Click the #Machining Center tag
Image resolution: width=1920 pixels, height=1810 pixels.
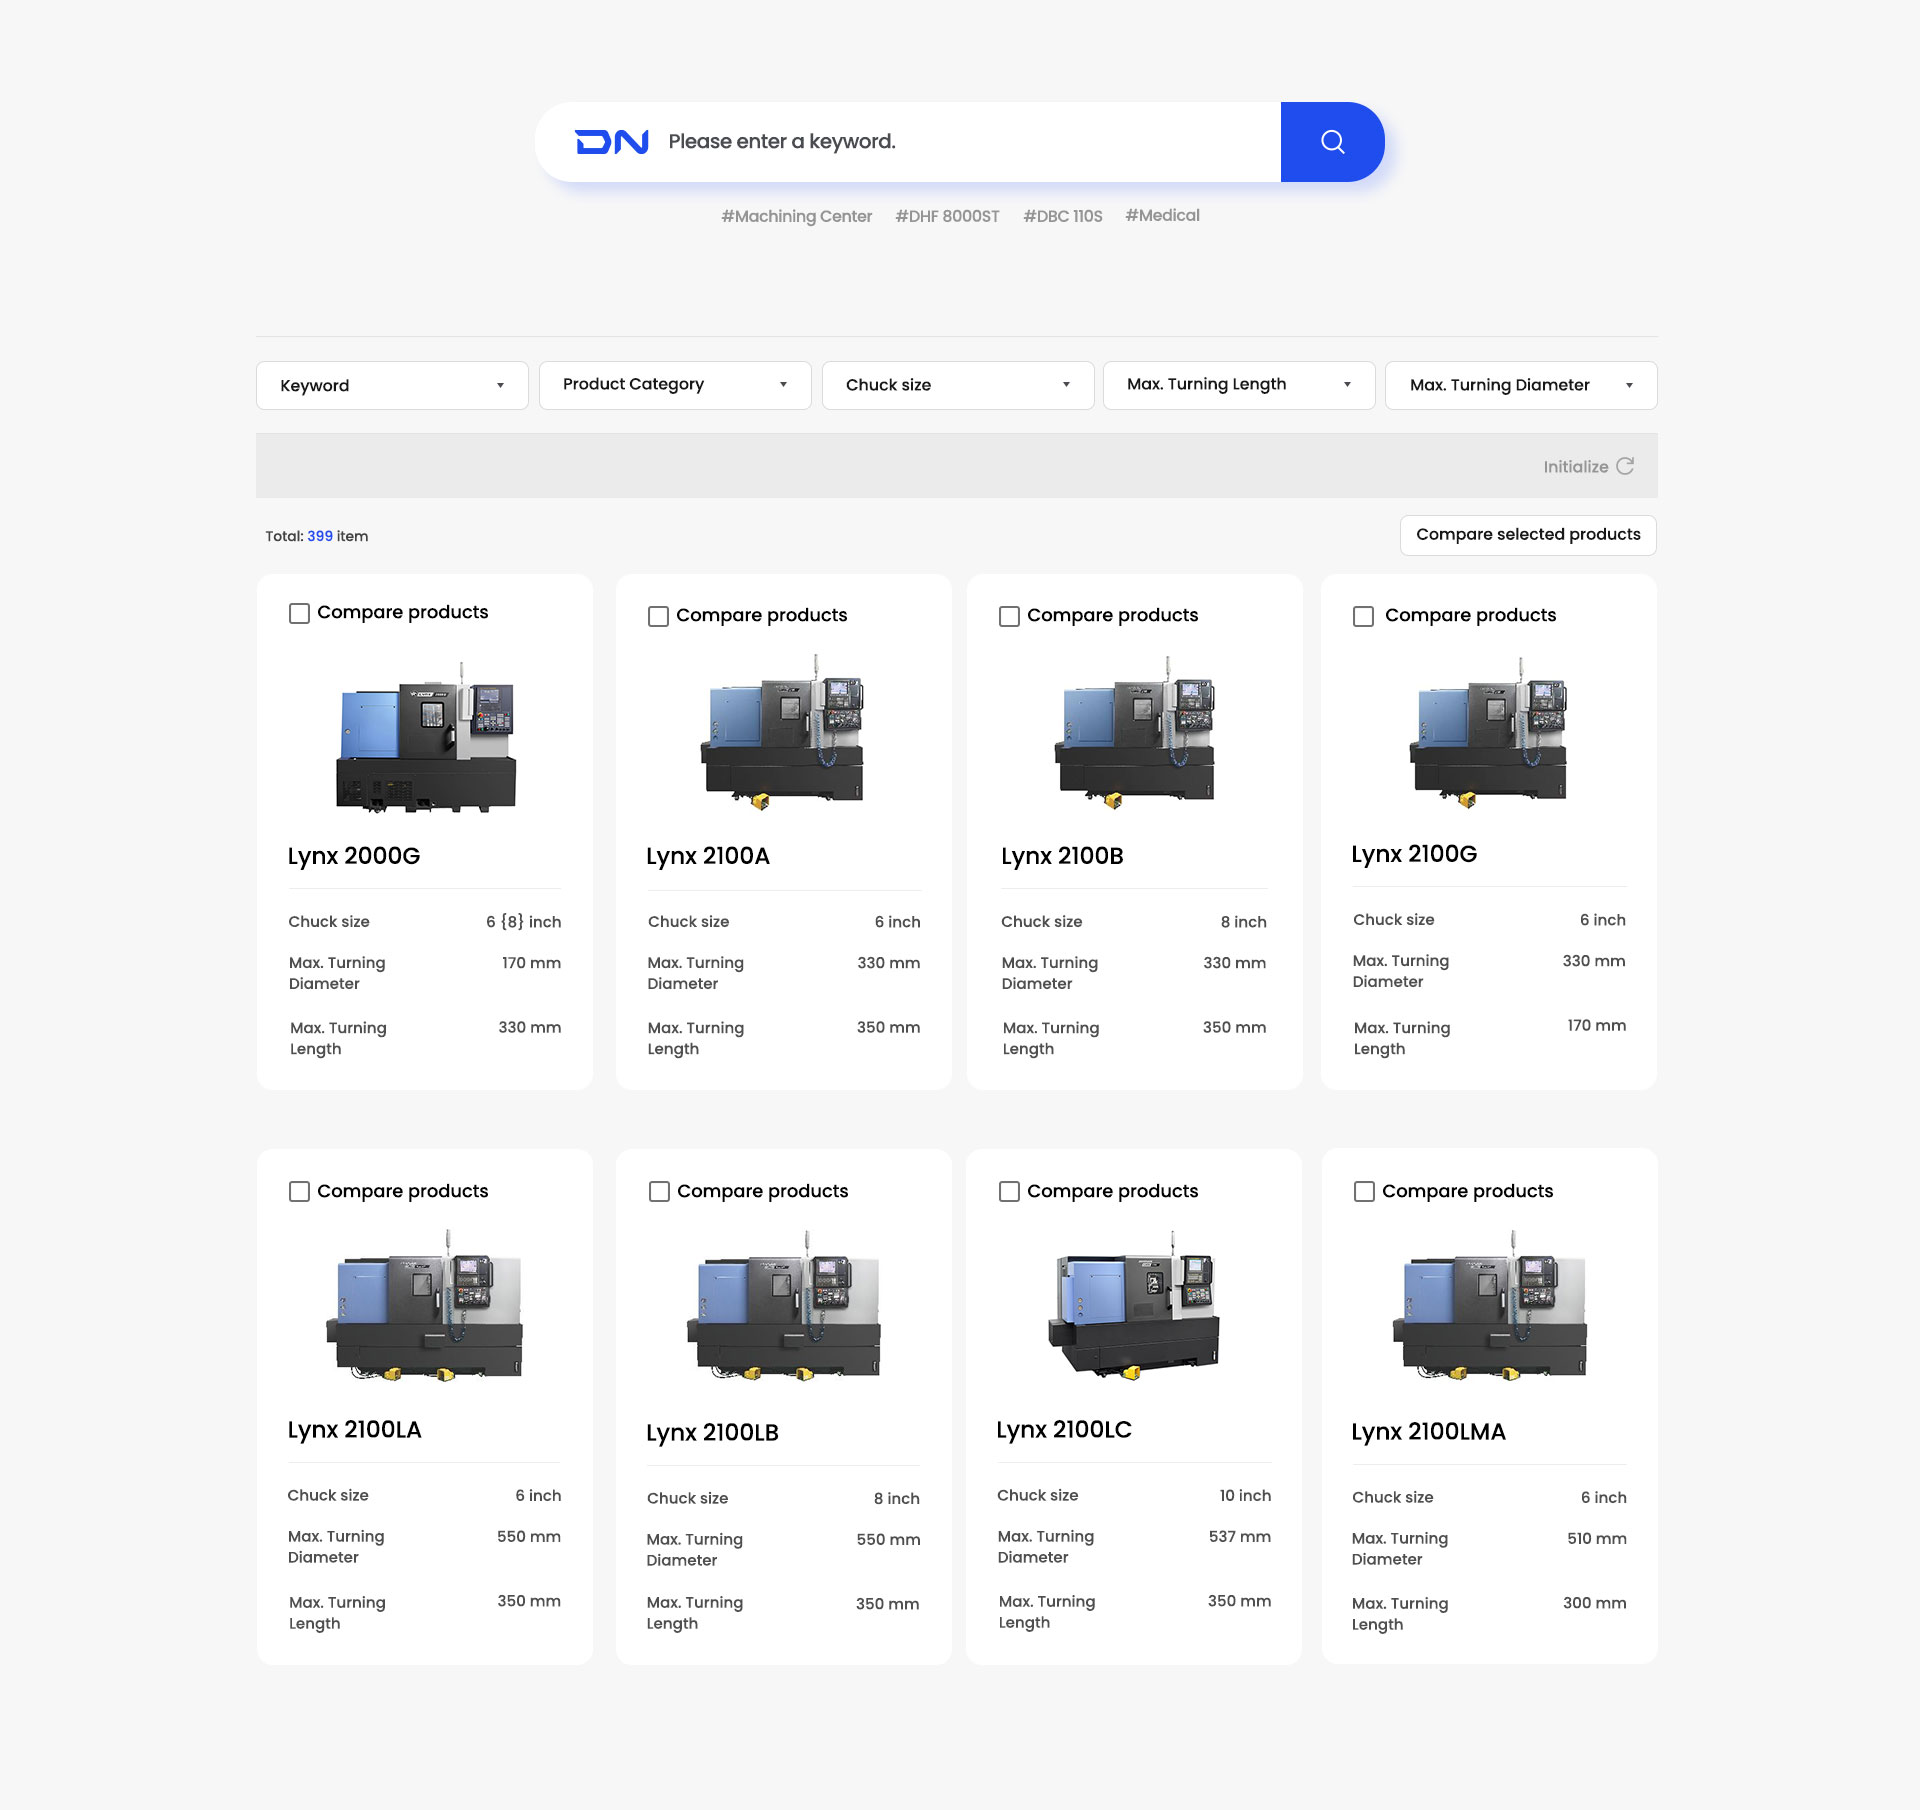click(796, 216)
